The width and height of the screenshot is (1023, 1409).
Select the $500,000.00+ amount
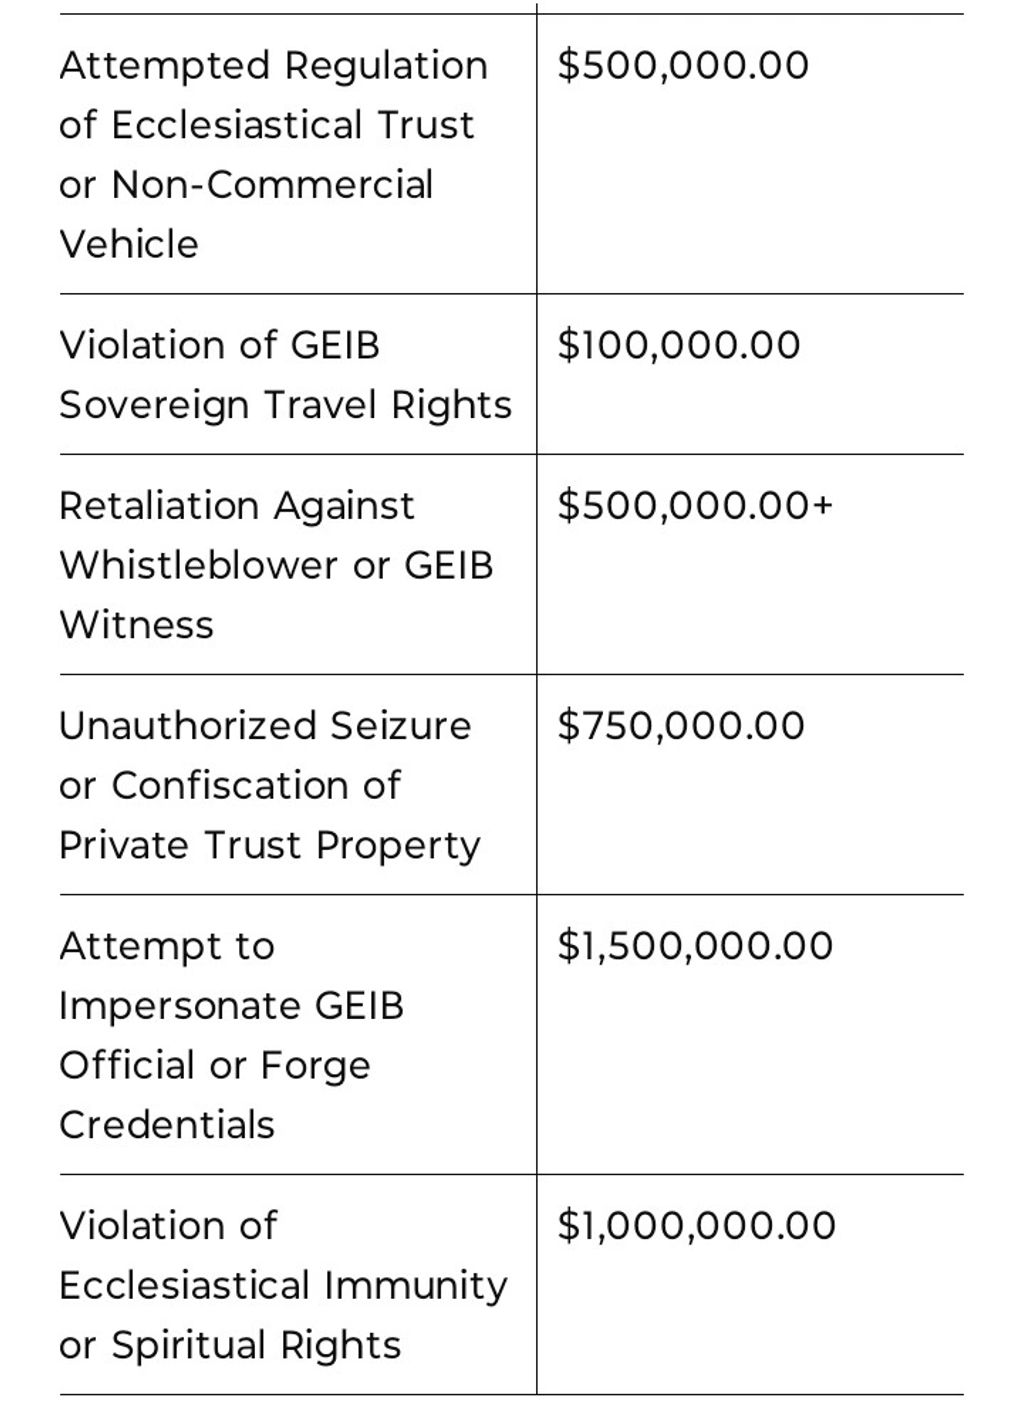pyautogui.click(x=694, y=506)
